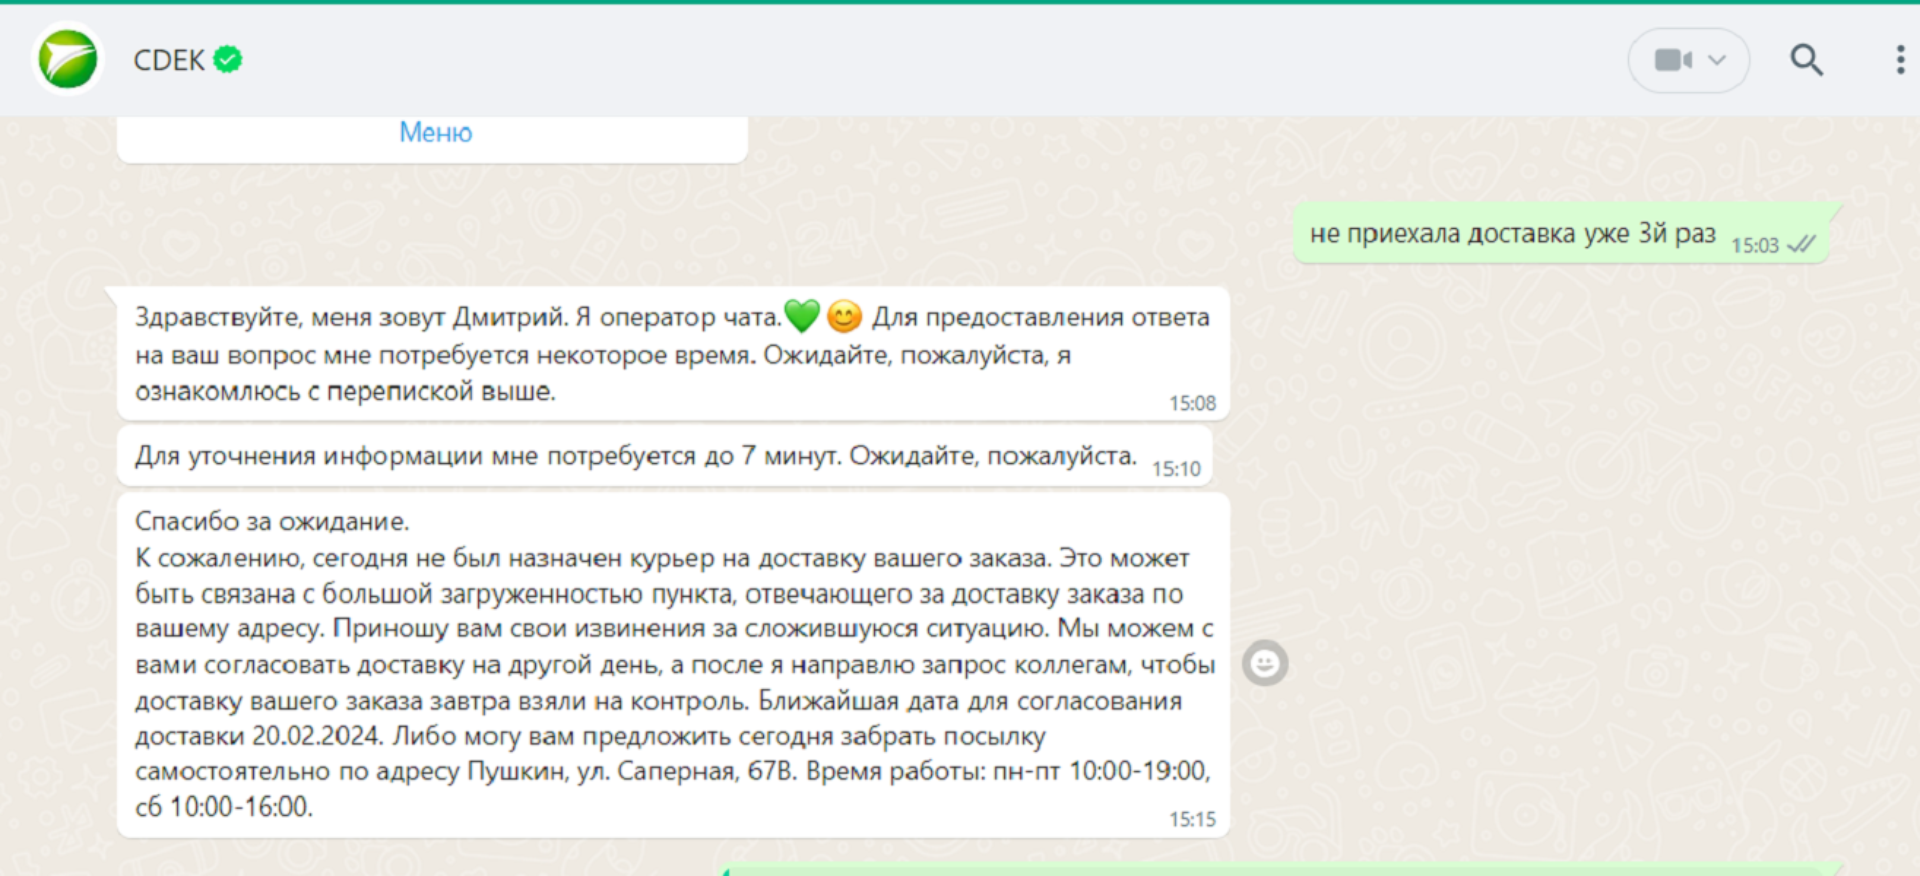Open the CDEK profile avatar
Viewport: 1920px width, 876px height.
[x=68, y=59]
